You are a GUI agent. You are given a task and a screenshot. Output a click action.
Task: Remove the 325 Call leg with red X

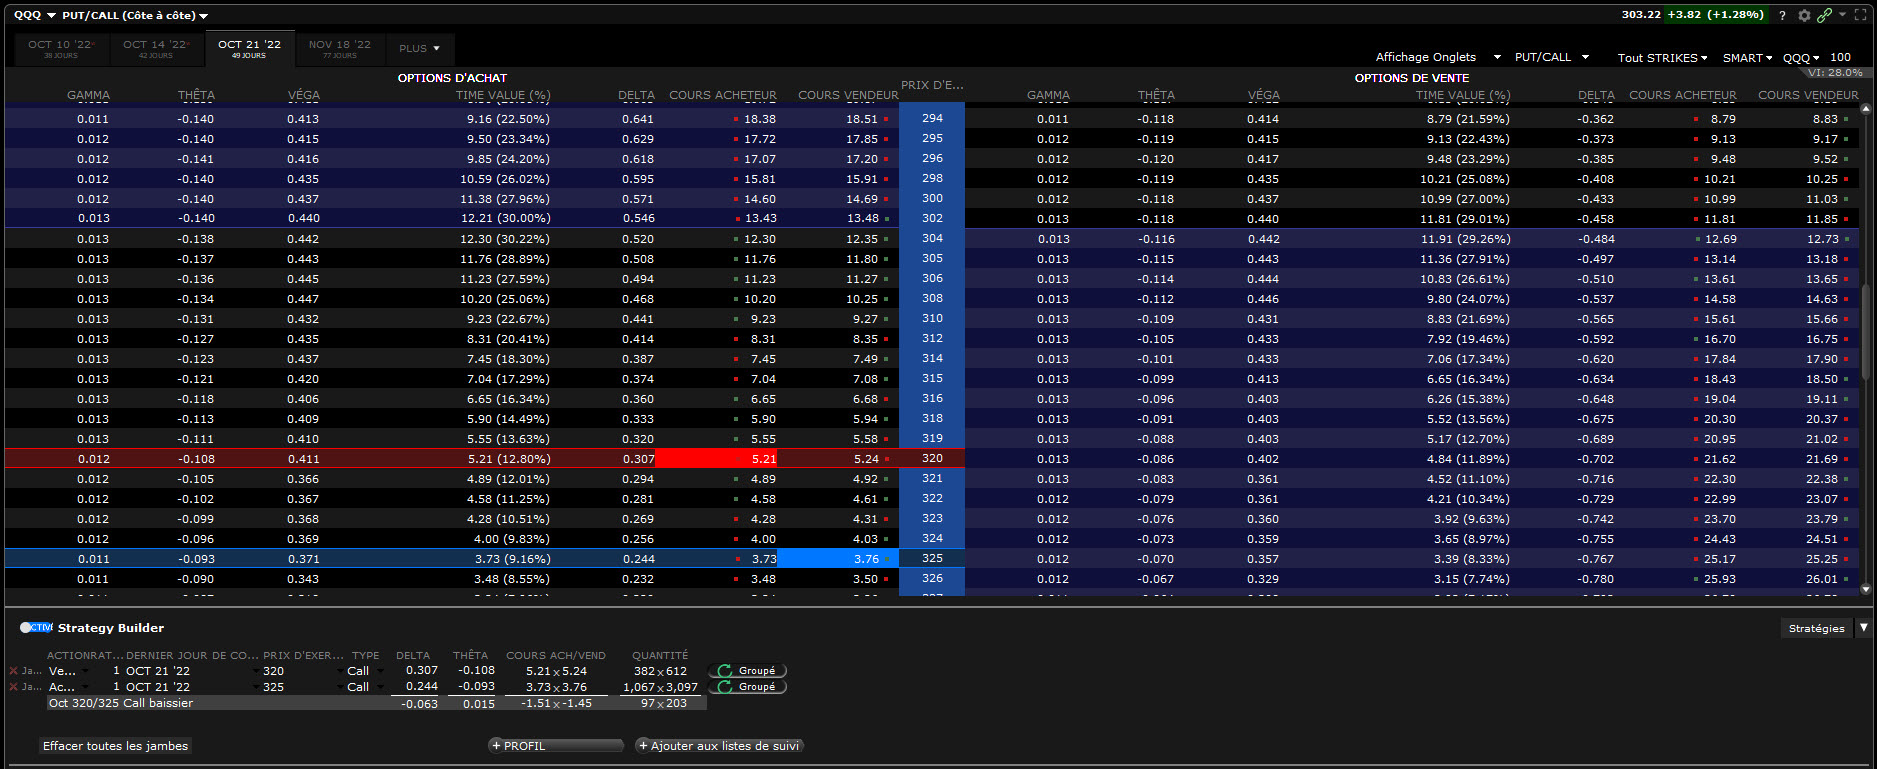pyautogui.click(x=13, y=687)
